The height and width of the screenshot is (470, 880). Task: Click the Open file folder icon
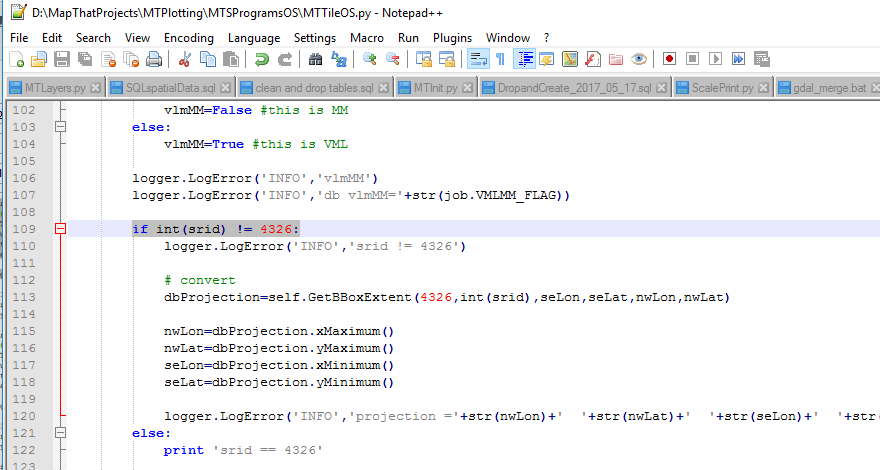pyautogui.click(x=39, y=59)
